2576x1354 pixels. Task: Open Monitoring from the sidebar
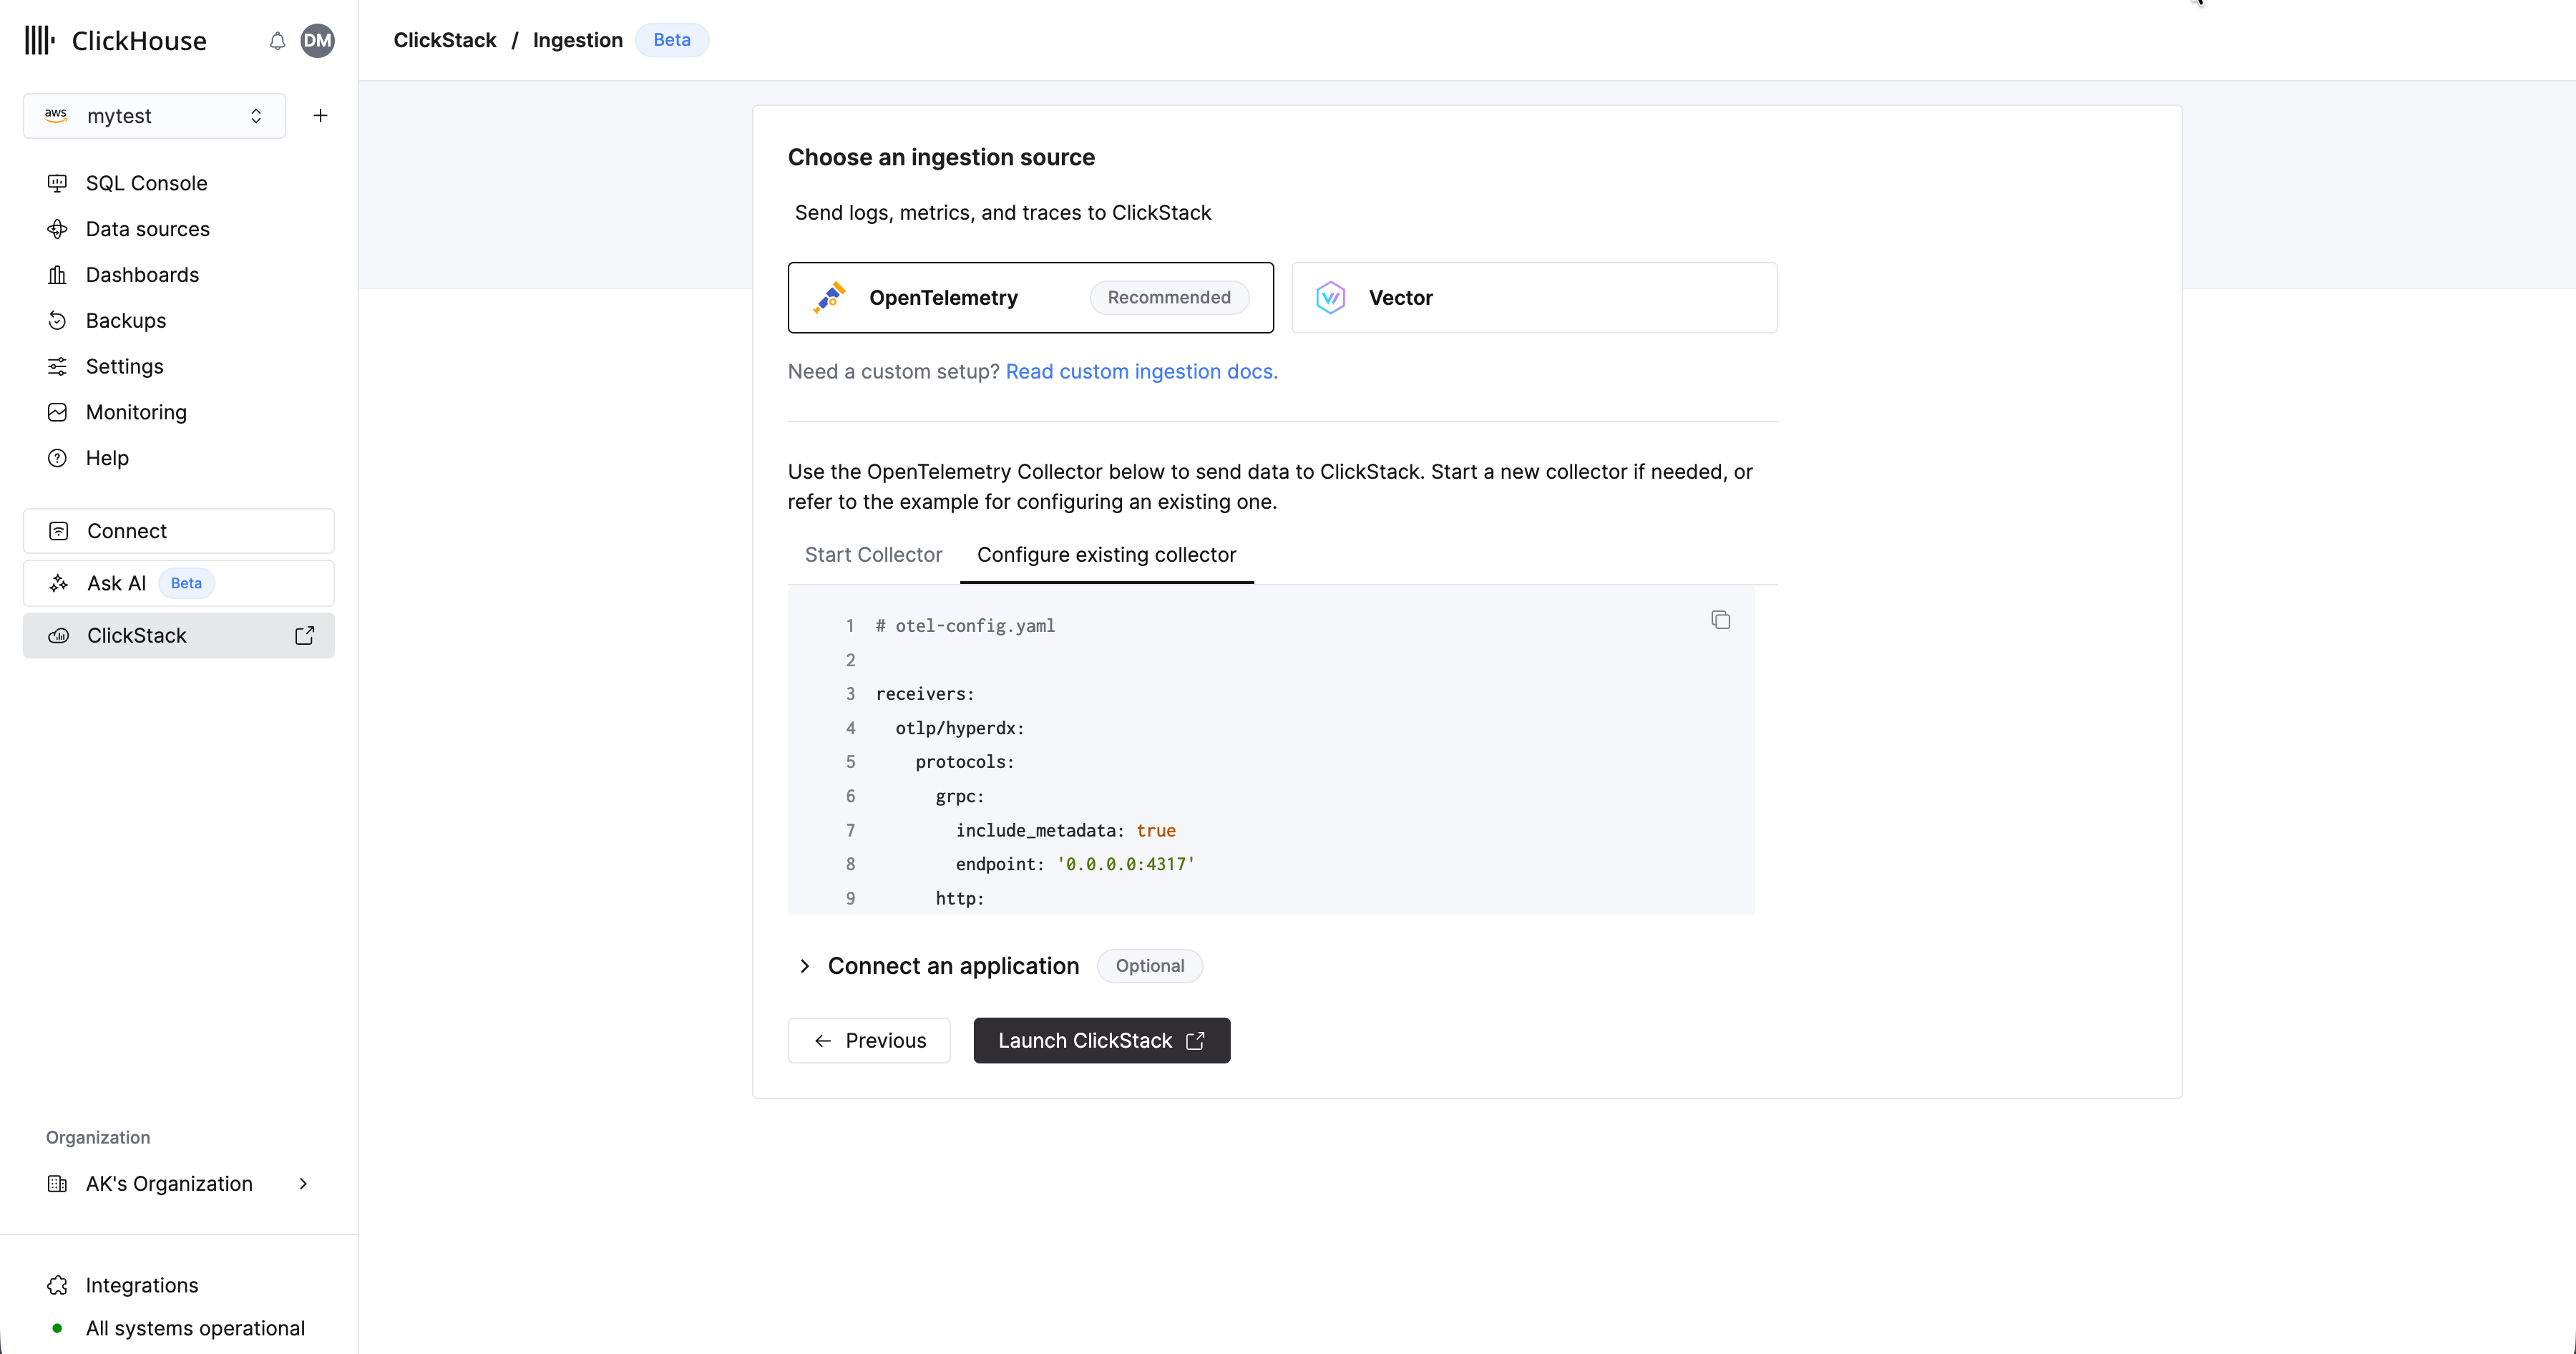click(136, 412)
